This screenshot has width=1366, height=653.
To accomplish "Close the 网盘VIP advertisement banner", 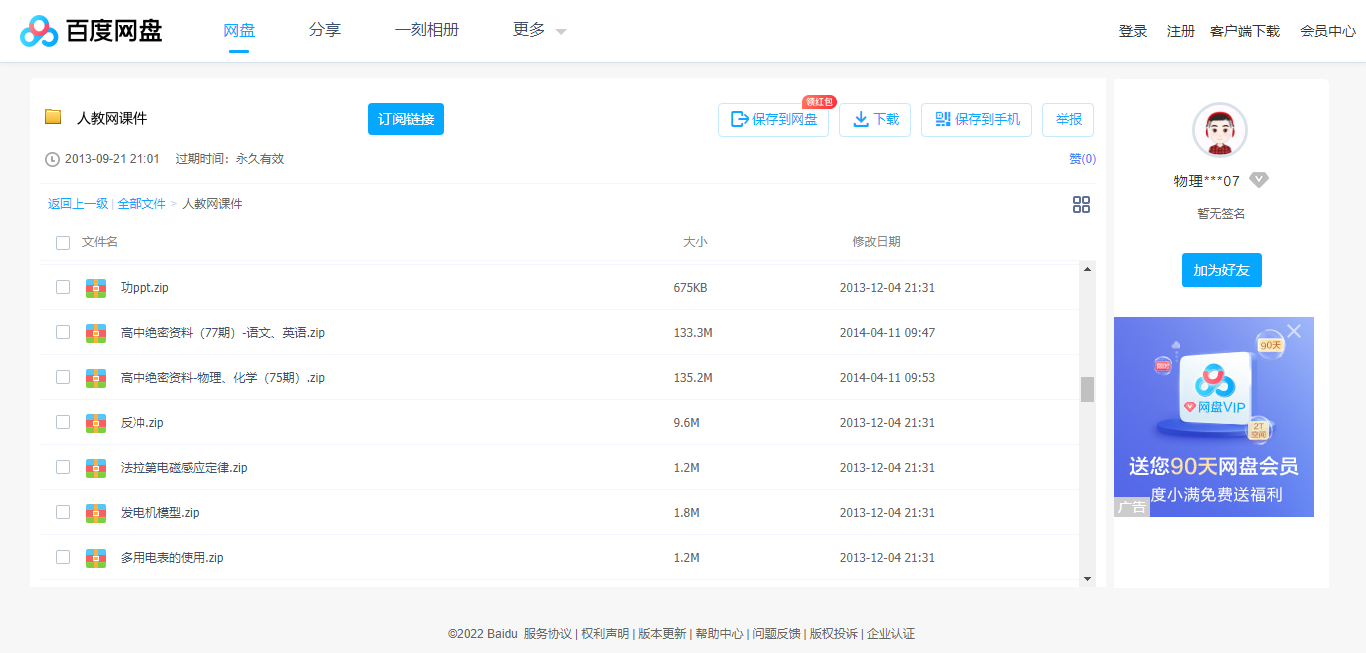I will coord(1295,329).
